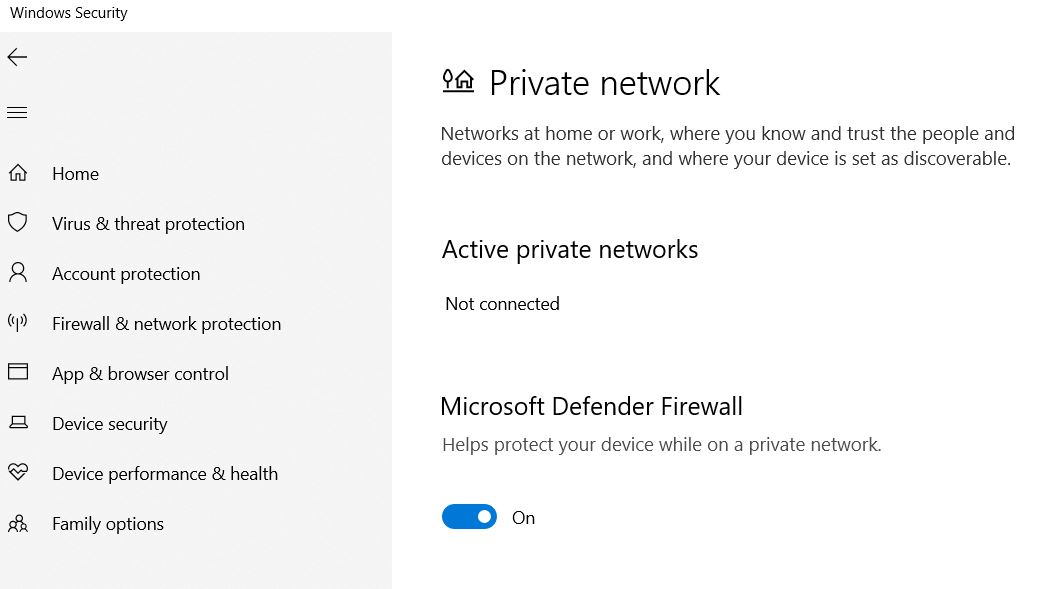Click the Home house icon

tap(18, 173)
